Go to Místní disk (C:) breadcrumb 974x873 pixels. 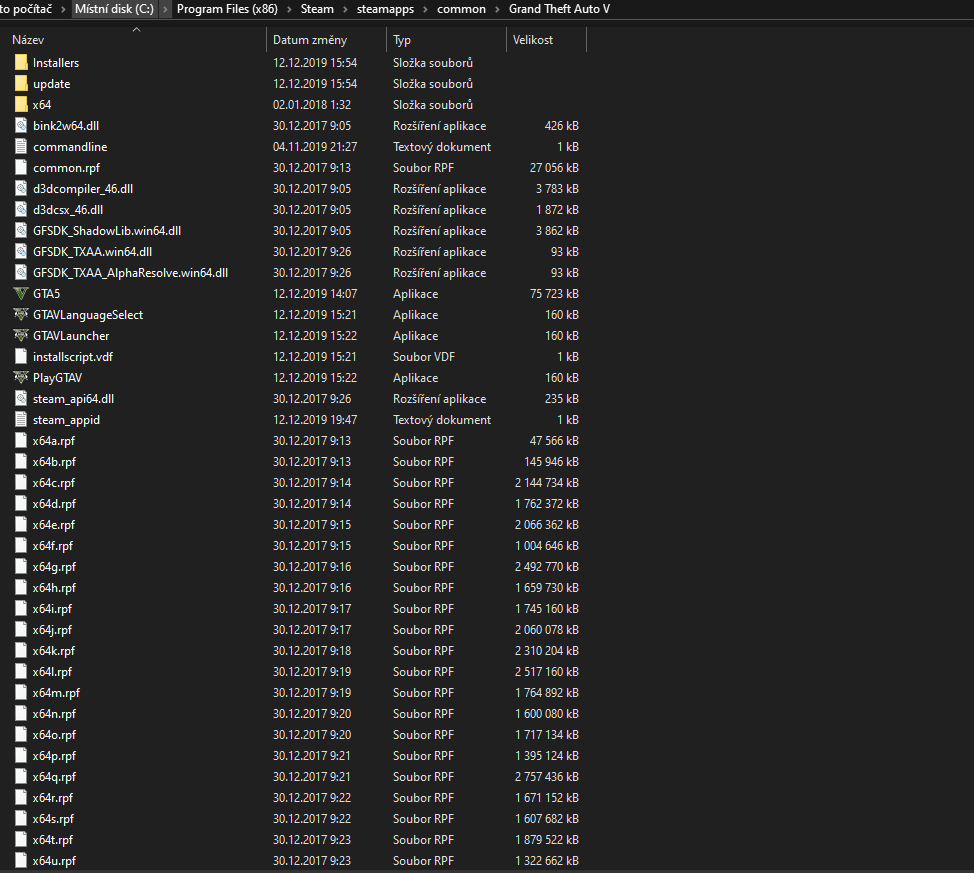114,9
